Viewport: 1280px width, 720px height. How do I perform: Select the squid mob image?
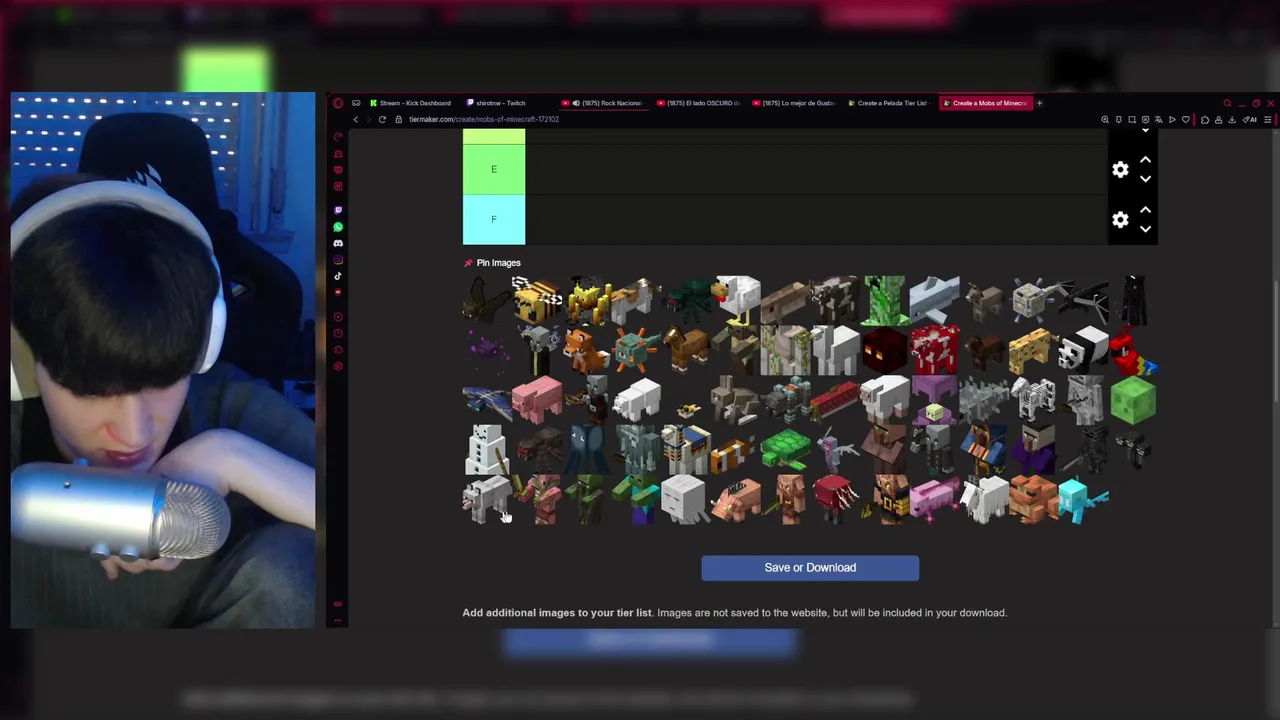tap(587, 451)
